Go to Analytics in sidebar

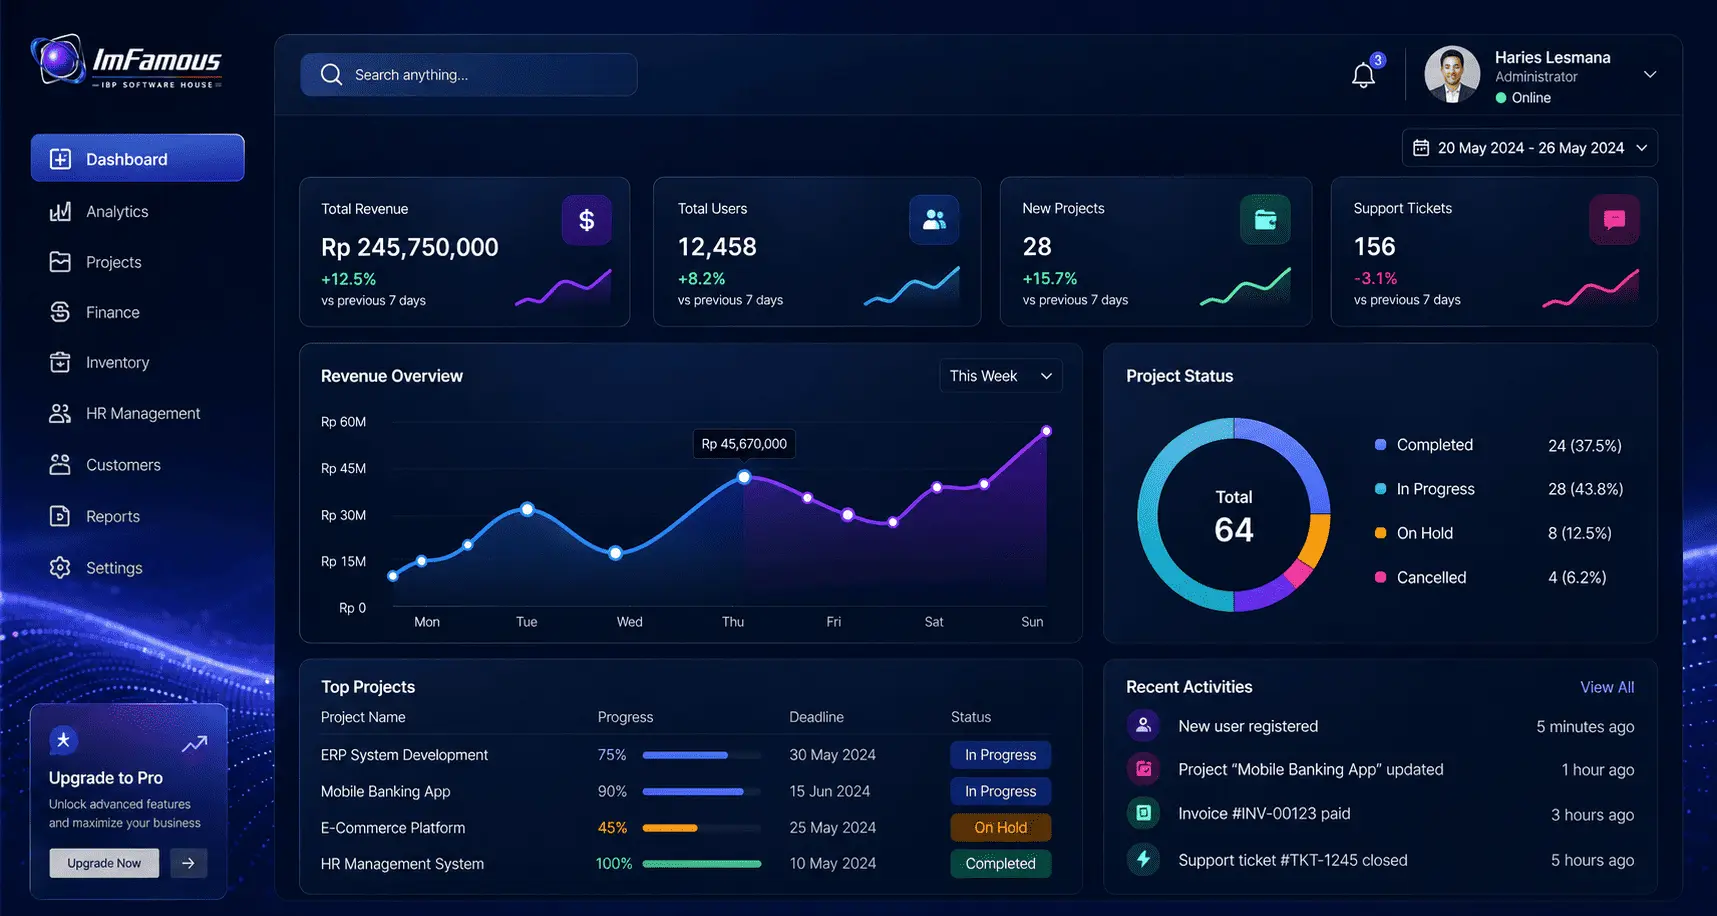(117, 211)
